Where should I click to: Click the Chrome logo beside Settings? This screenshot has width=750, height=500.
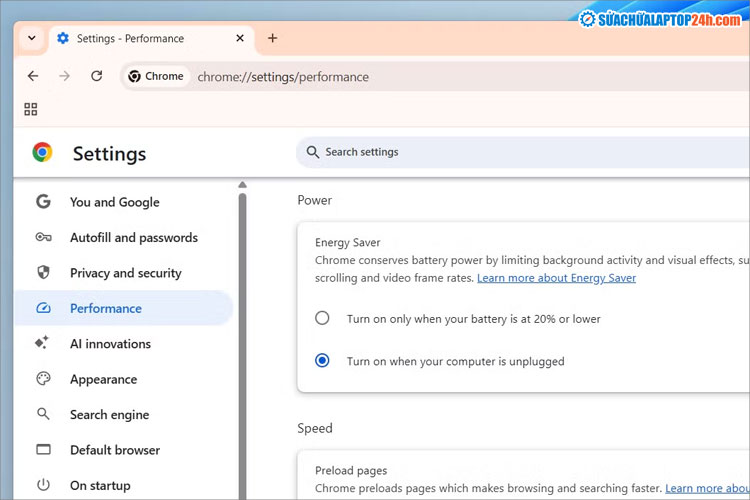click(x=43, y=152)
